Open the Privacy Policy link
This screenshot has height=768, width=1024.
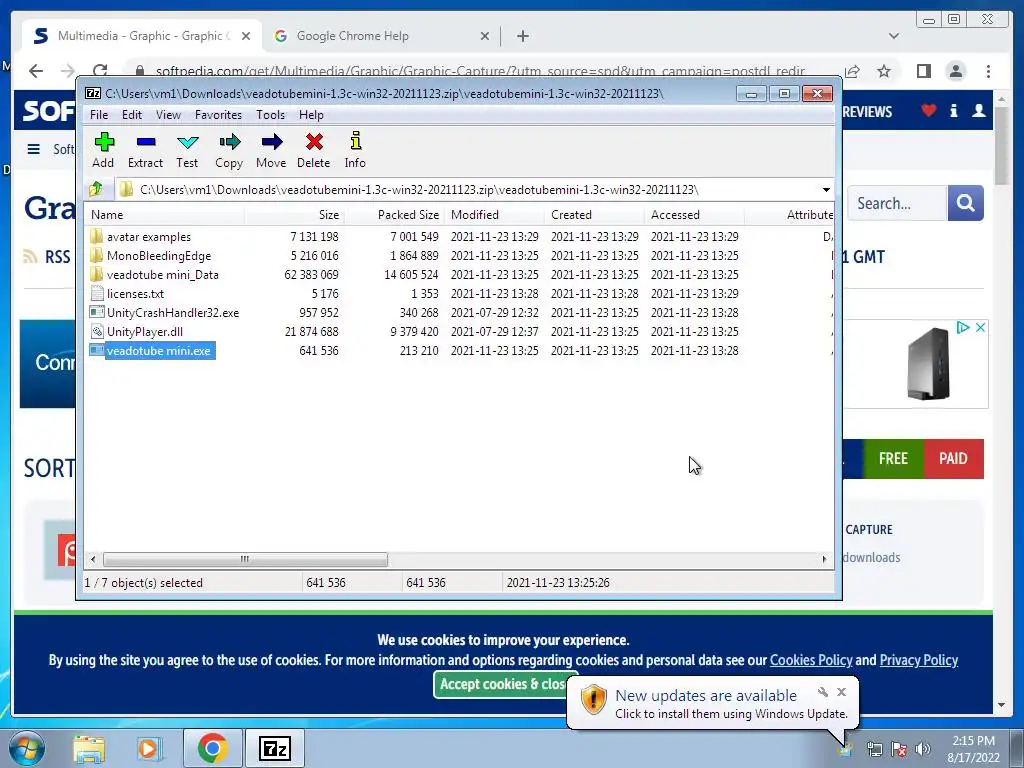[x=918, y=660]
